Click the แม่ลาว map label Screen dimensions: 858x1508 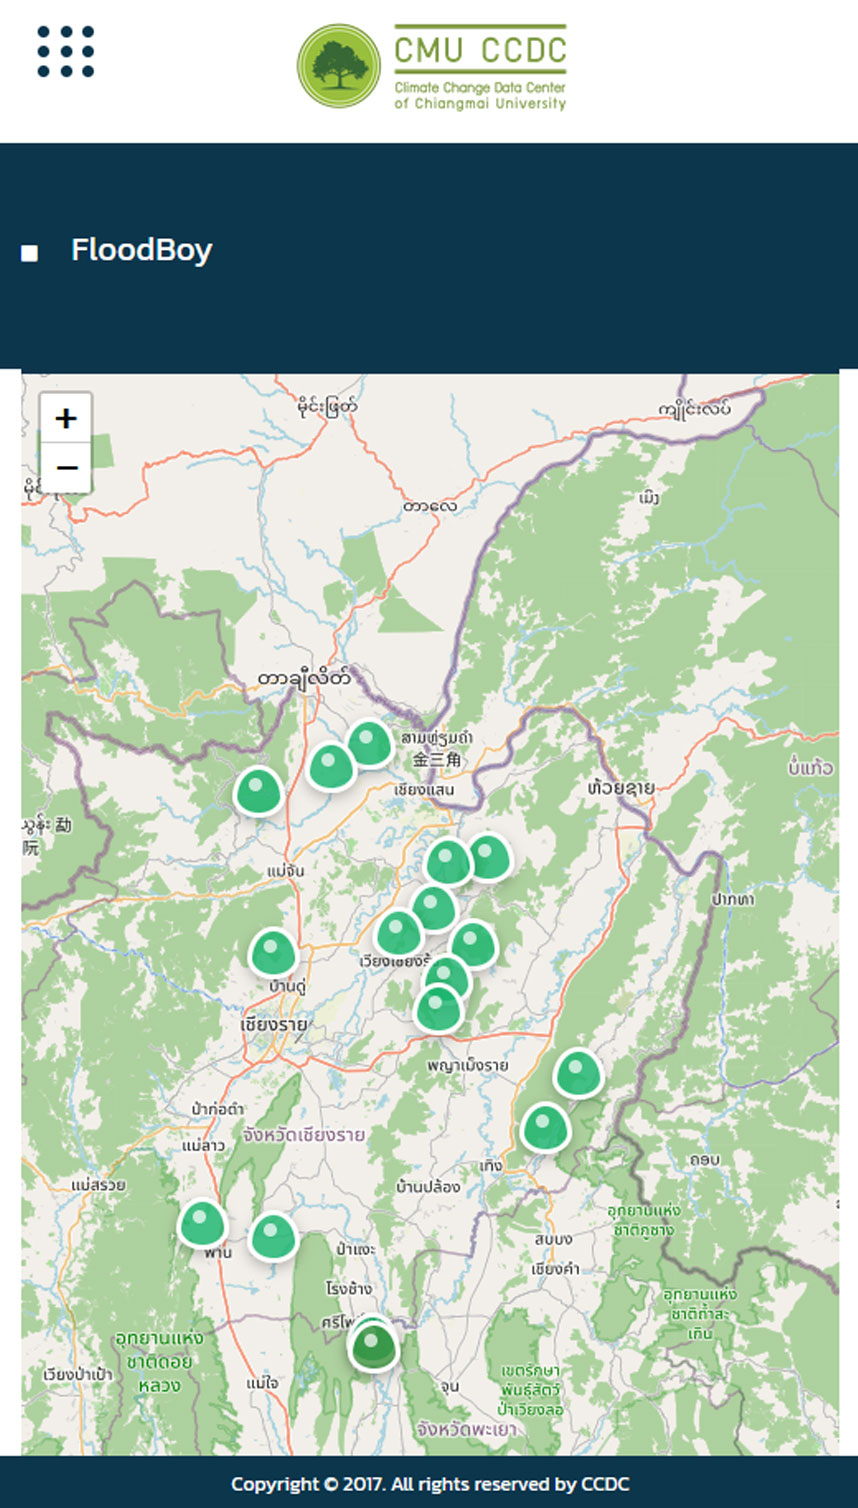204,1145
